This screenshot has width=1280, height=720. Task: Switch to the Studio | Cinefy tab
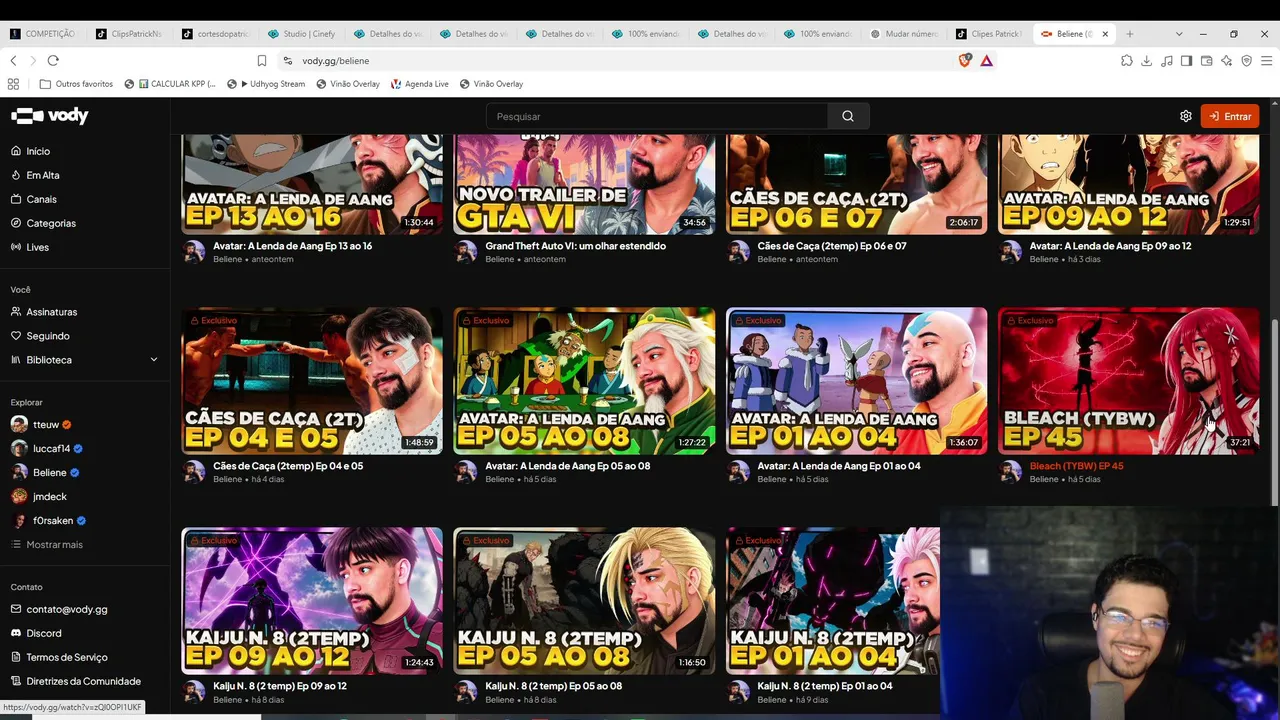[301, 34]
